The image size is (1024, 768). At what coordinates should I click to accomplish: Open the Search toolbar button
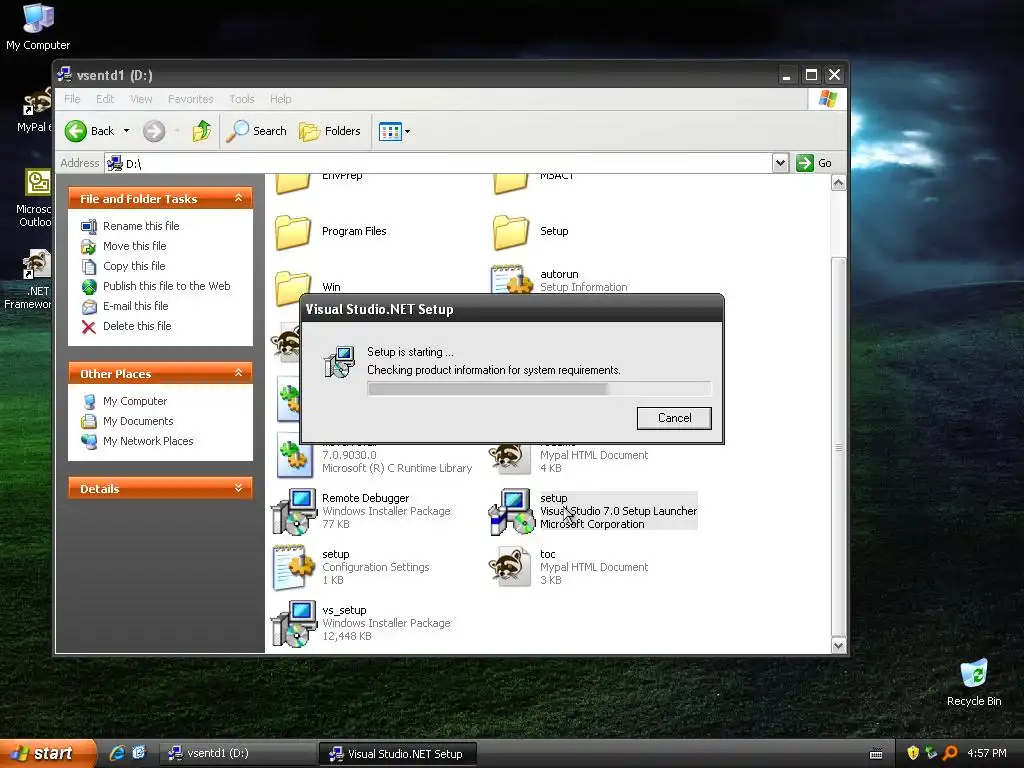tap(257, 131)
